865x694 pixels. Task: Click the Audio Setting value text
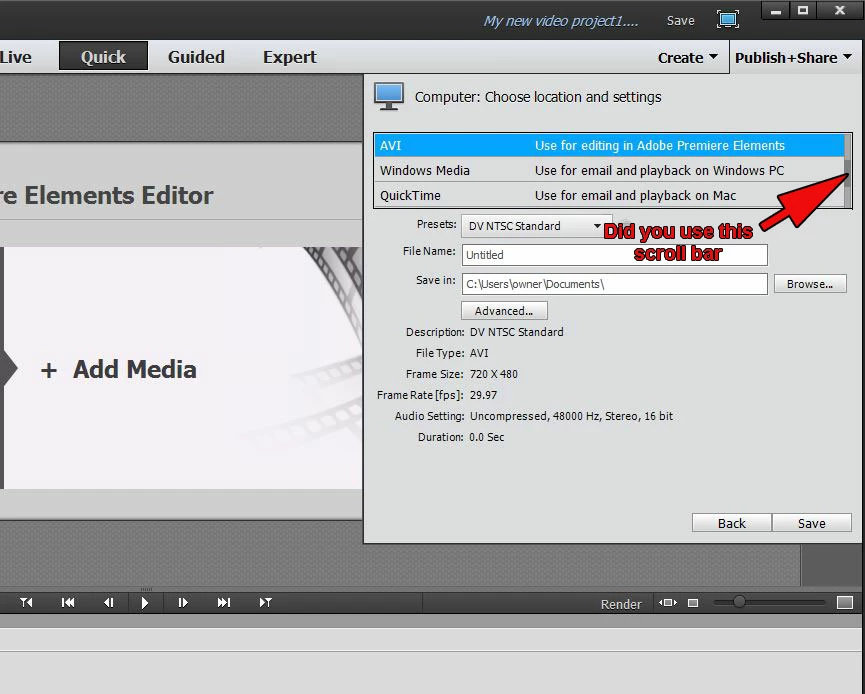572,416
